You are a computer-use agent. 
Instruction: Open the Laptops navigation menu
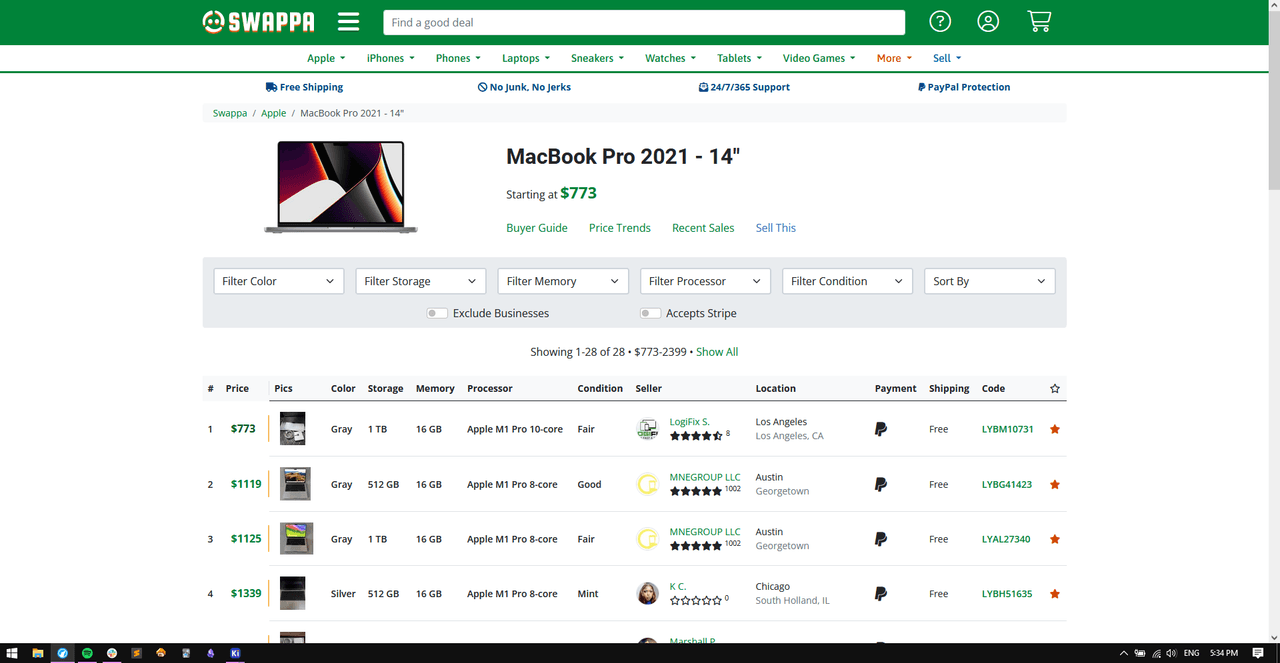526,58
